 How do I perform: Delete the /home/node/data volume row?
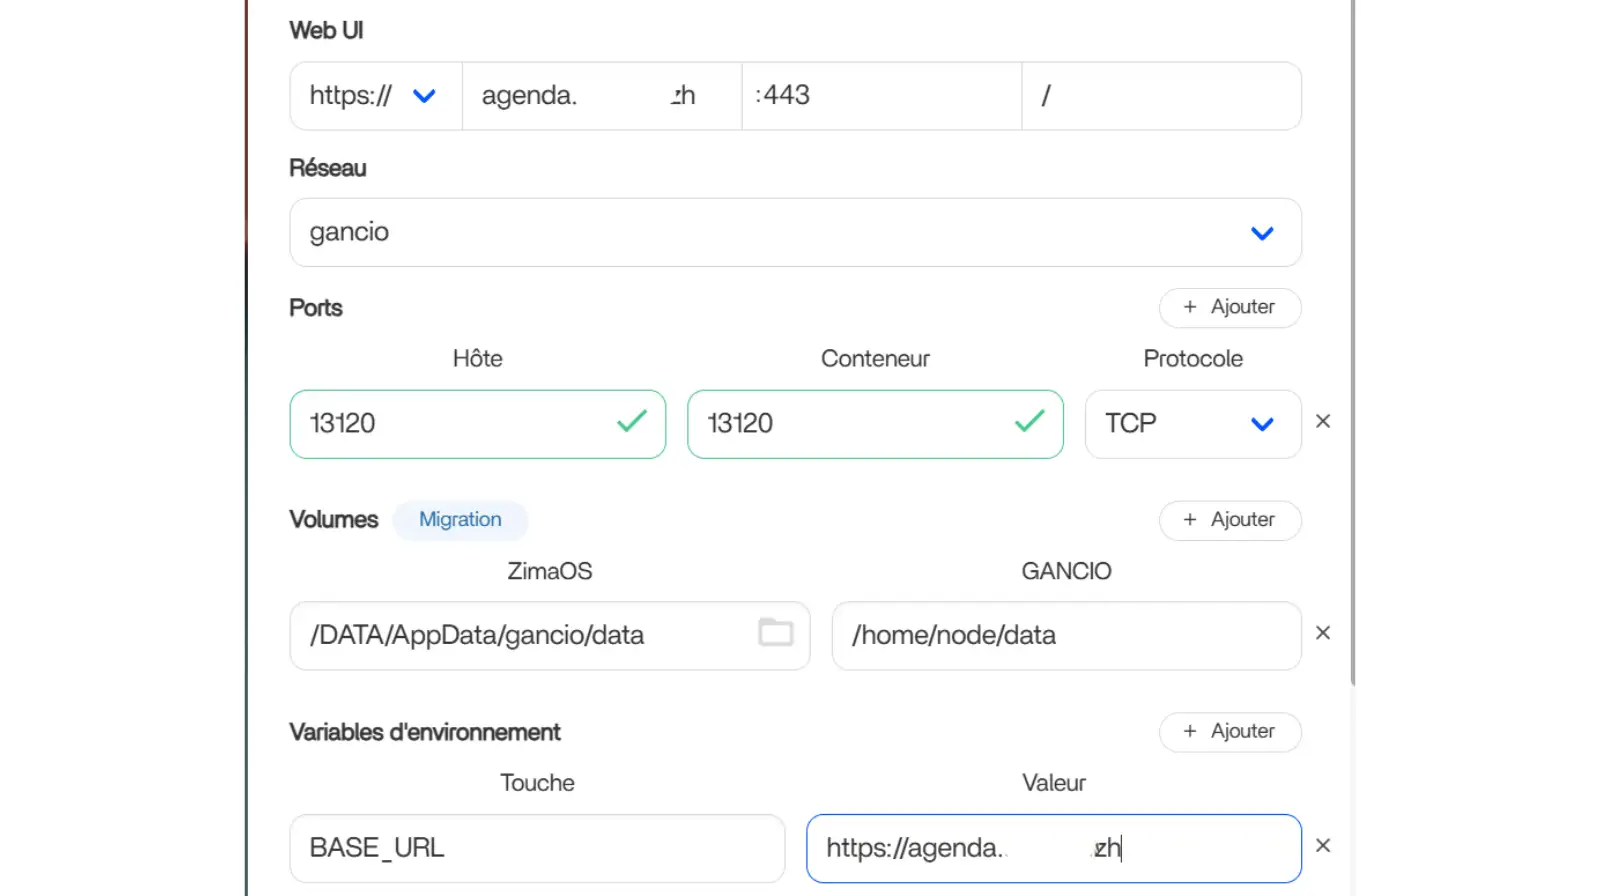(x=1323, y=633)
